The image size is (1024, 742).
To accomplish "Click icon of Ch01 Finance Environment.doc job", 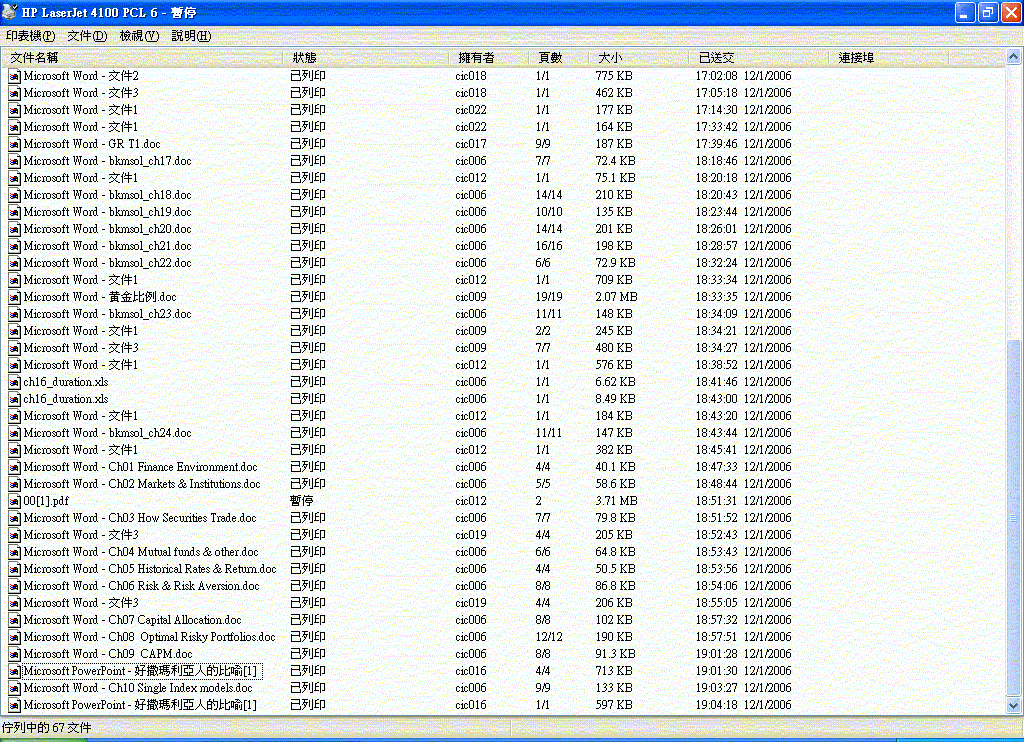I will [x=14, y=467].
